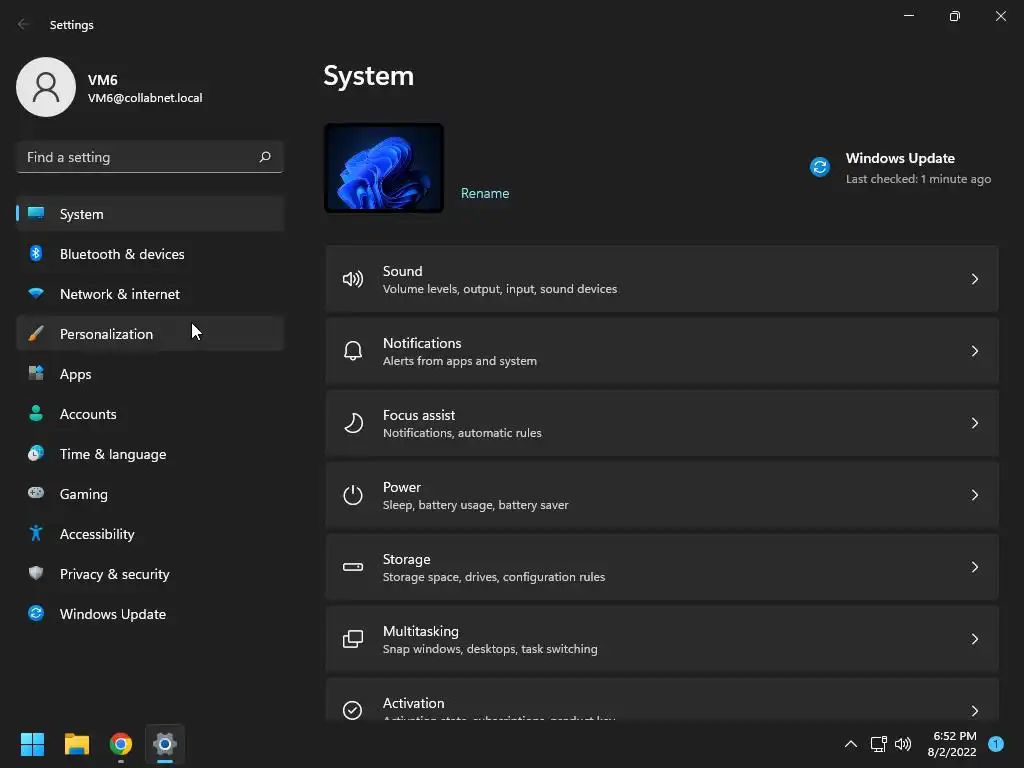Open Chrome from the taskbar
The width and height of the screenshot is (1024, 768).
coord(121,744)
